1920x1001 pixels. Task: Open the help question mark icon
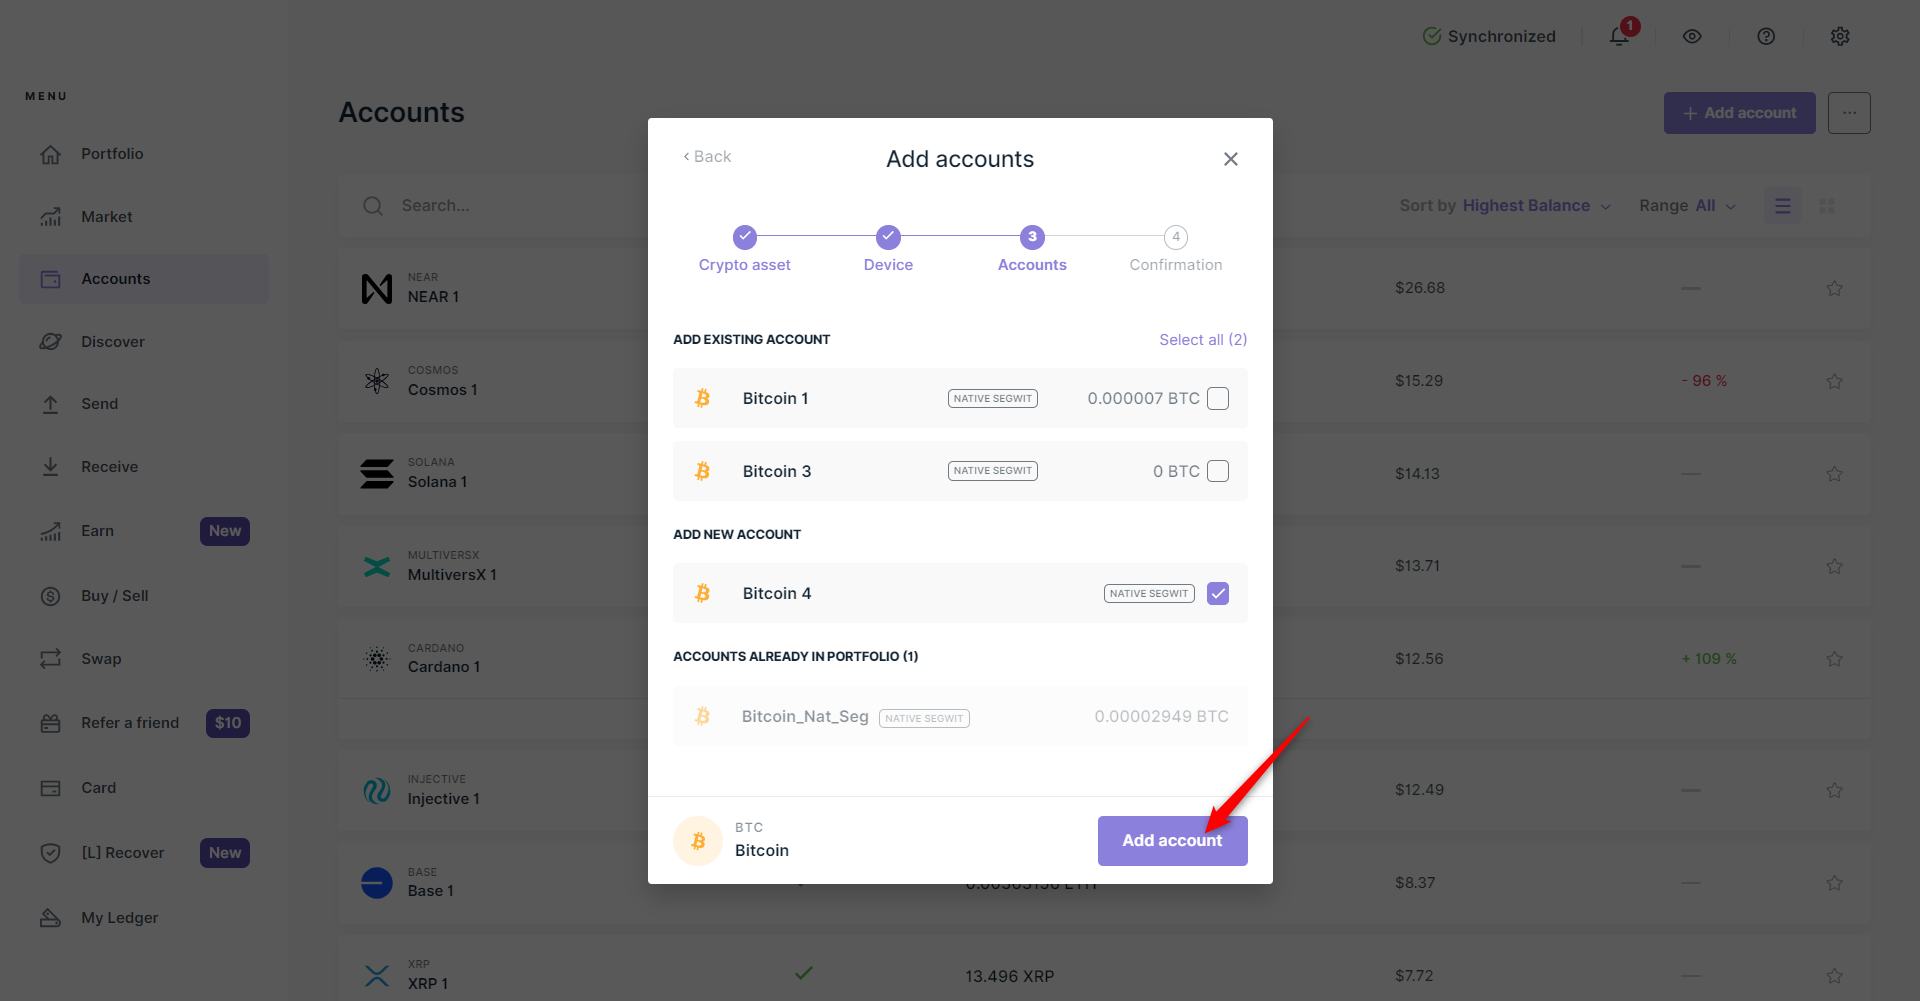[x=1766, y=37]
